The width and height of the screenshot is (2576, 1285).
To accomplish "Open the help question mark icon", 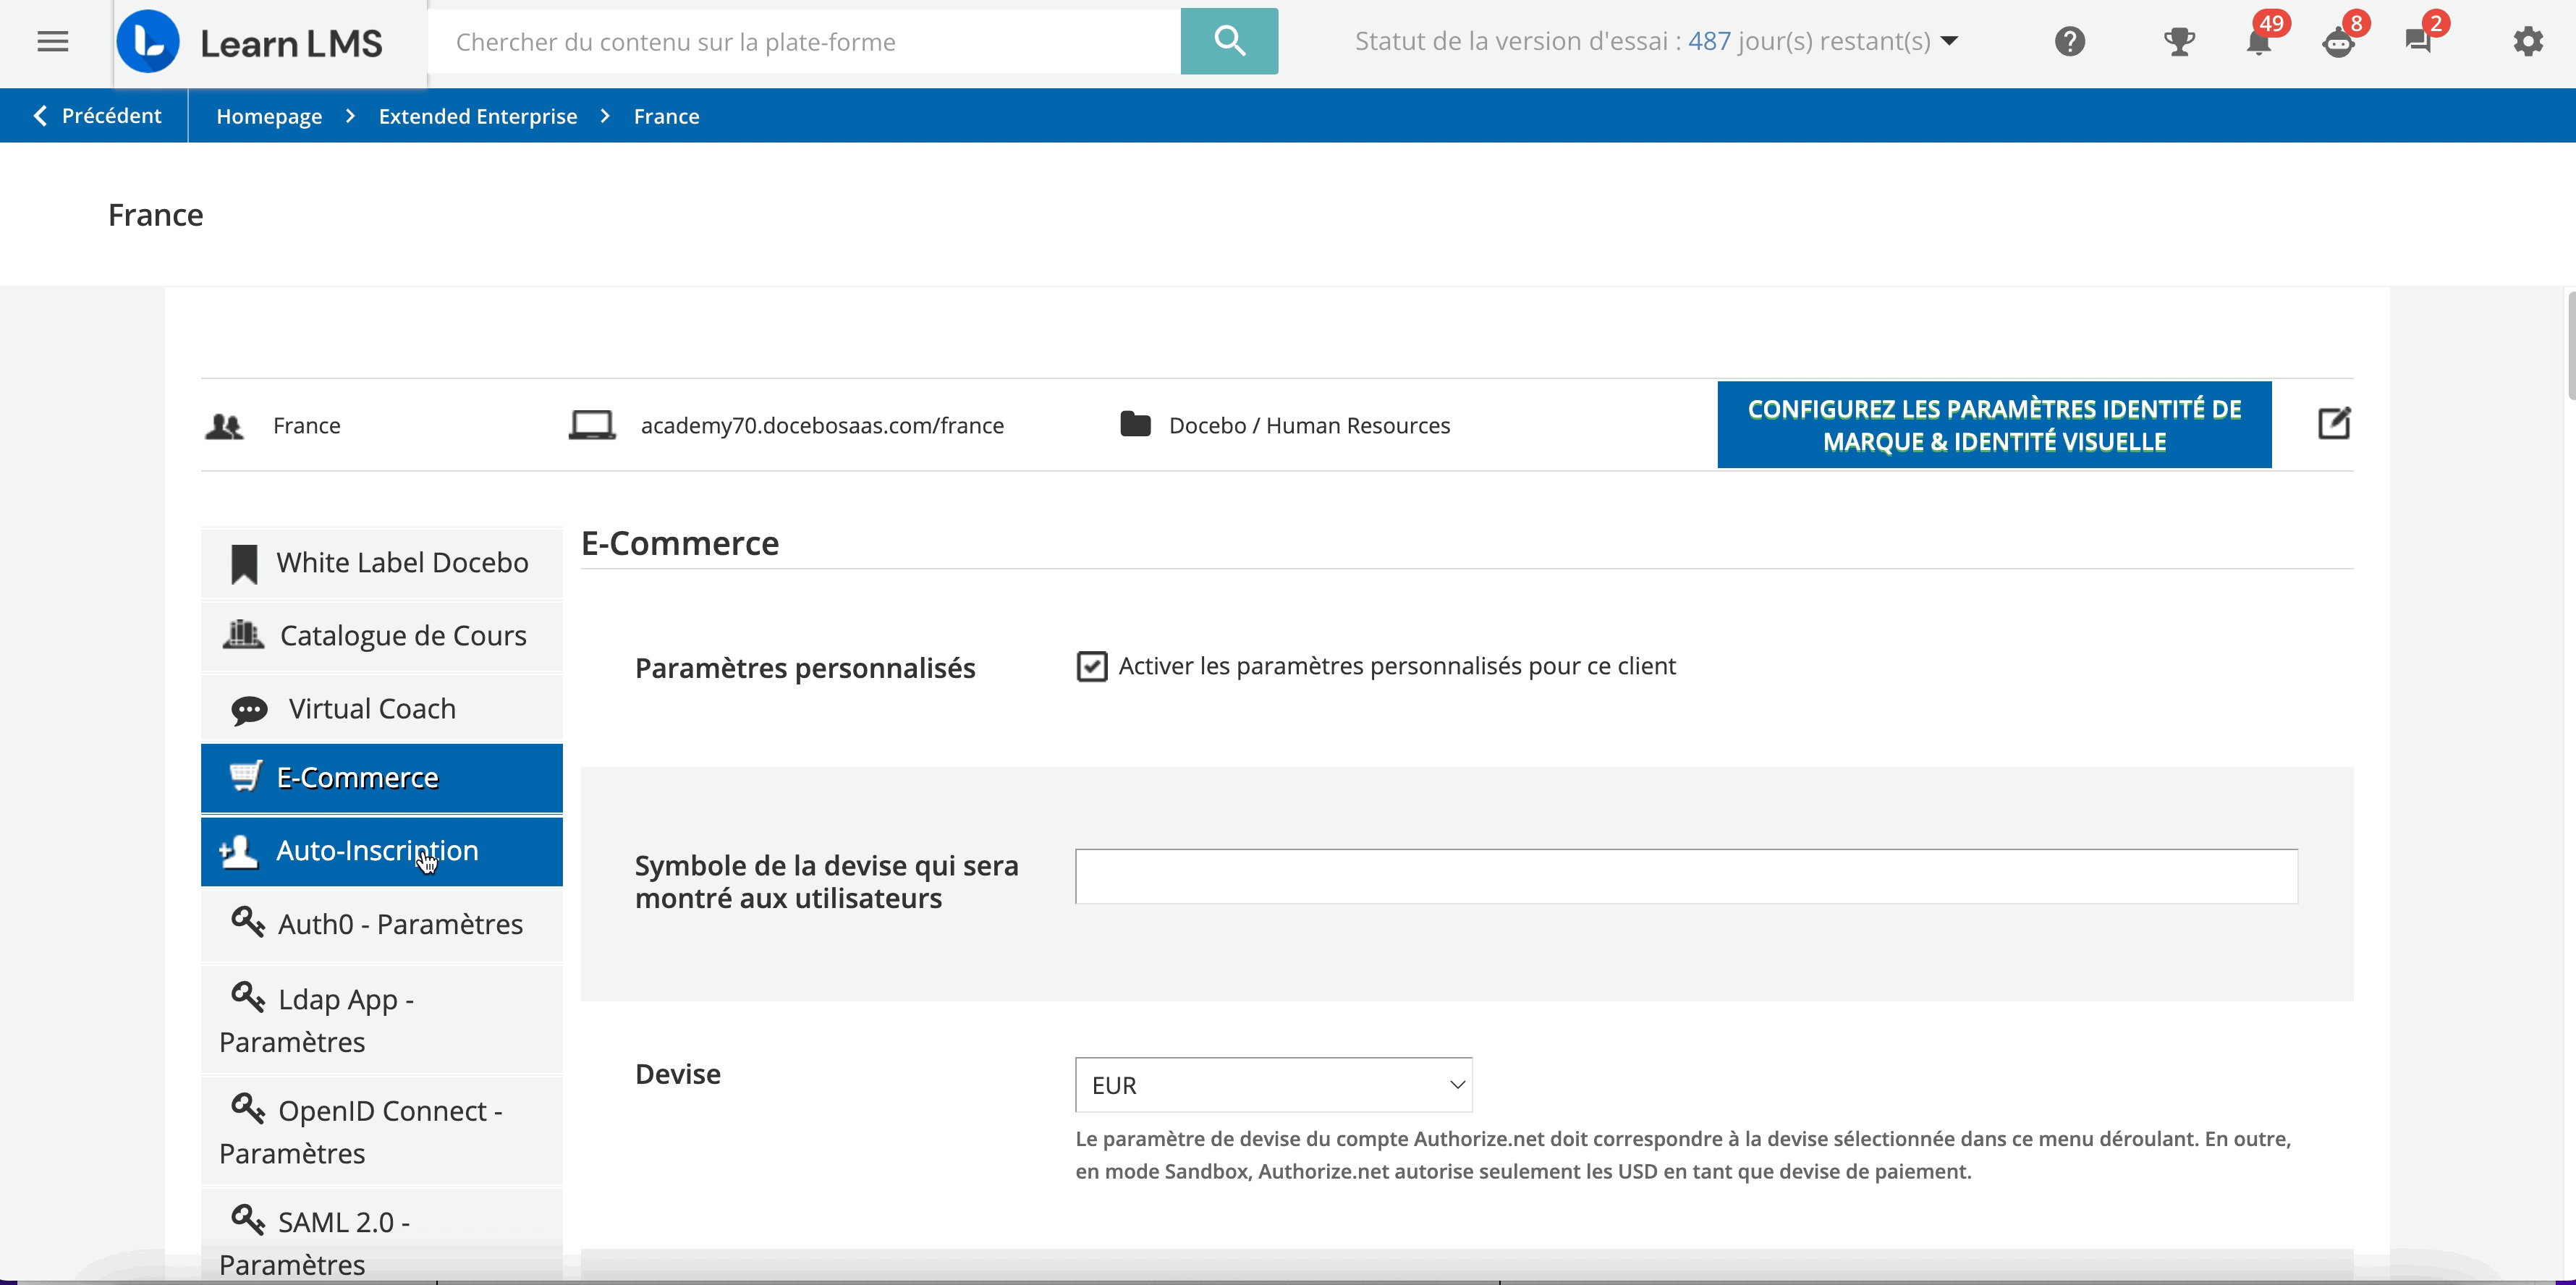I will 2069,42.
